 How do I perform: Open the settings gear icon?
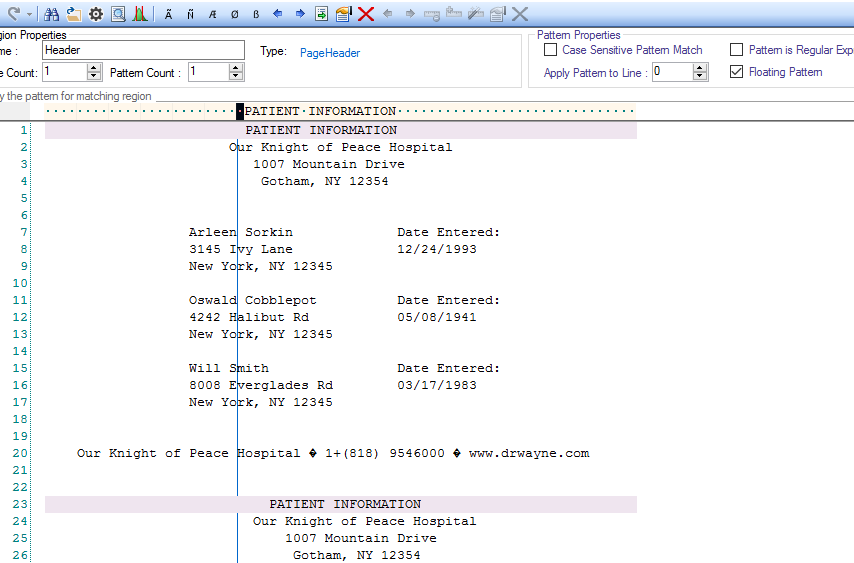tap(96, 14)
